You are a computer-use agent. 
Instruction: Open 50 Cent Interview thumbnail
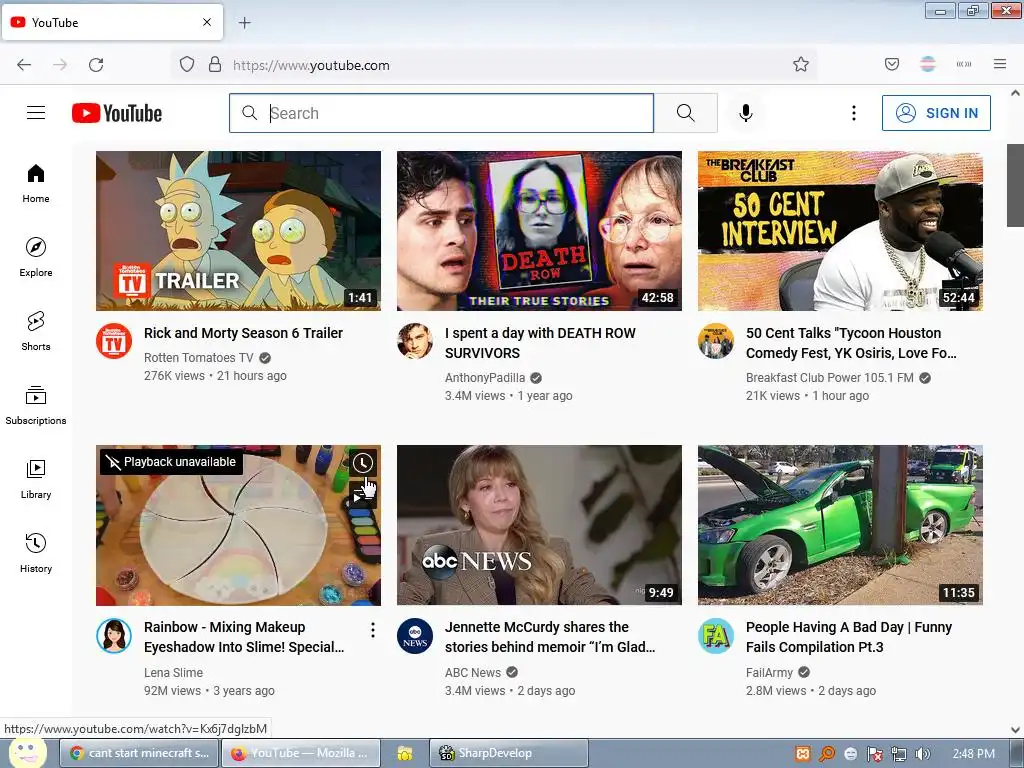pyautogui.click(x=840, y=231)
